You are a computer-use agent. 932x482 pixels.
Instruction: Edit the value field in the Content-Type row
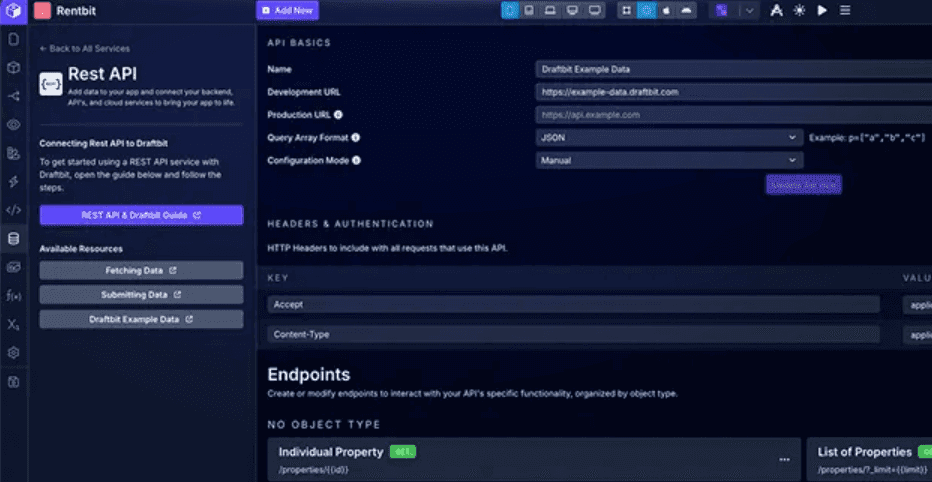(917, 335)
